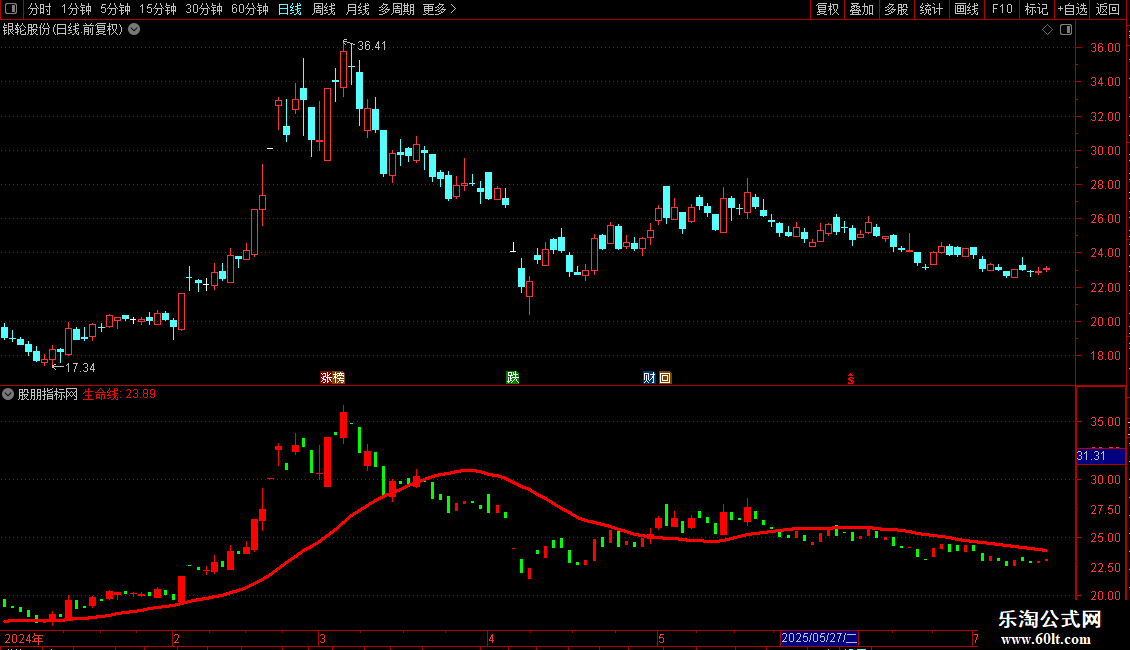Click the 36.41 high price label
The image size is (1130, 650).
click(x=372, y=46)
